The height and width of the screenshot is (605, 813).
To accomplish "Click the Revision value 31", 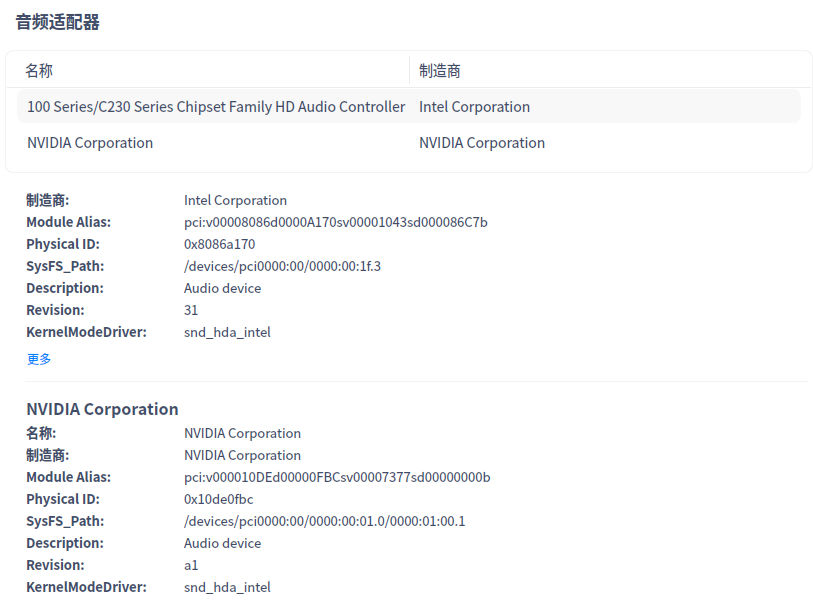I will coord(191,310).
